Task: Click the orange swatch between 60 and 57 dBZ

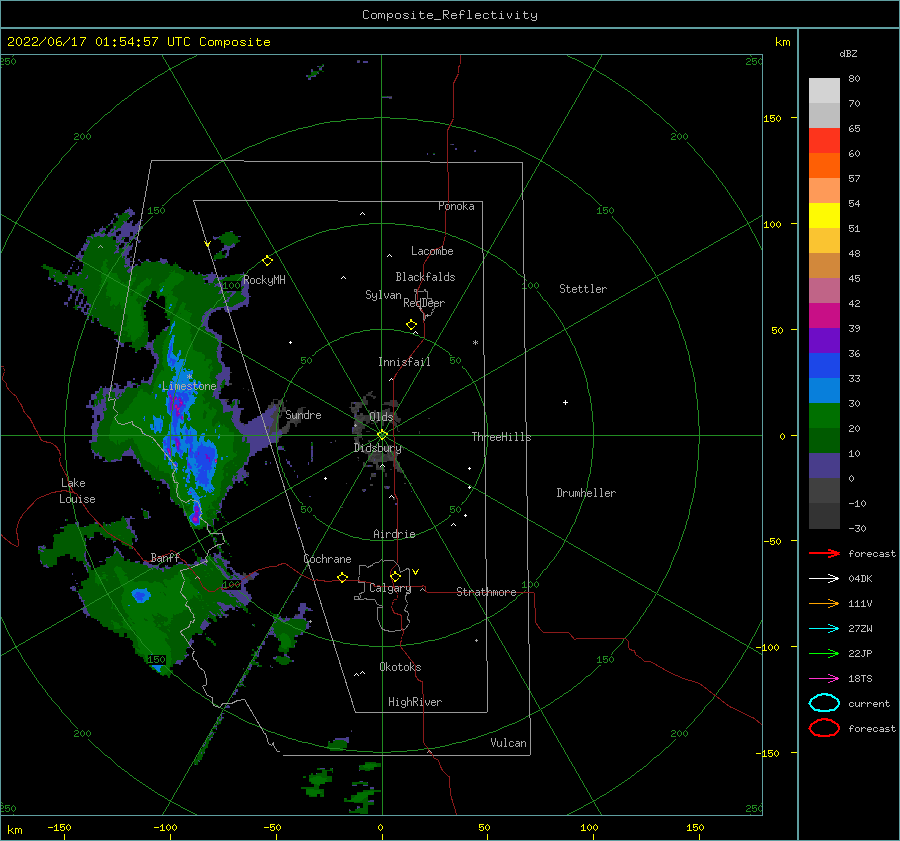Action: pos(824,165)
